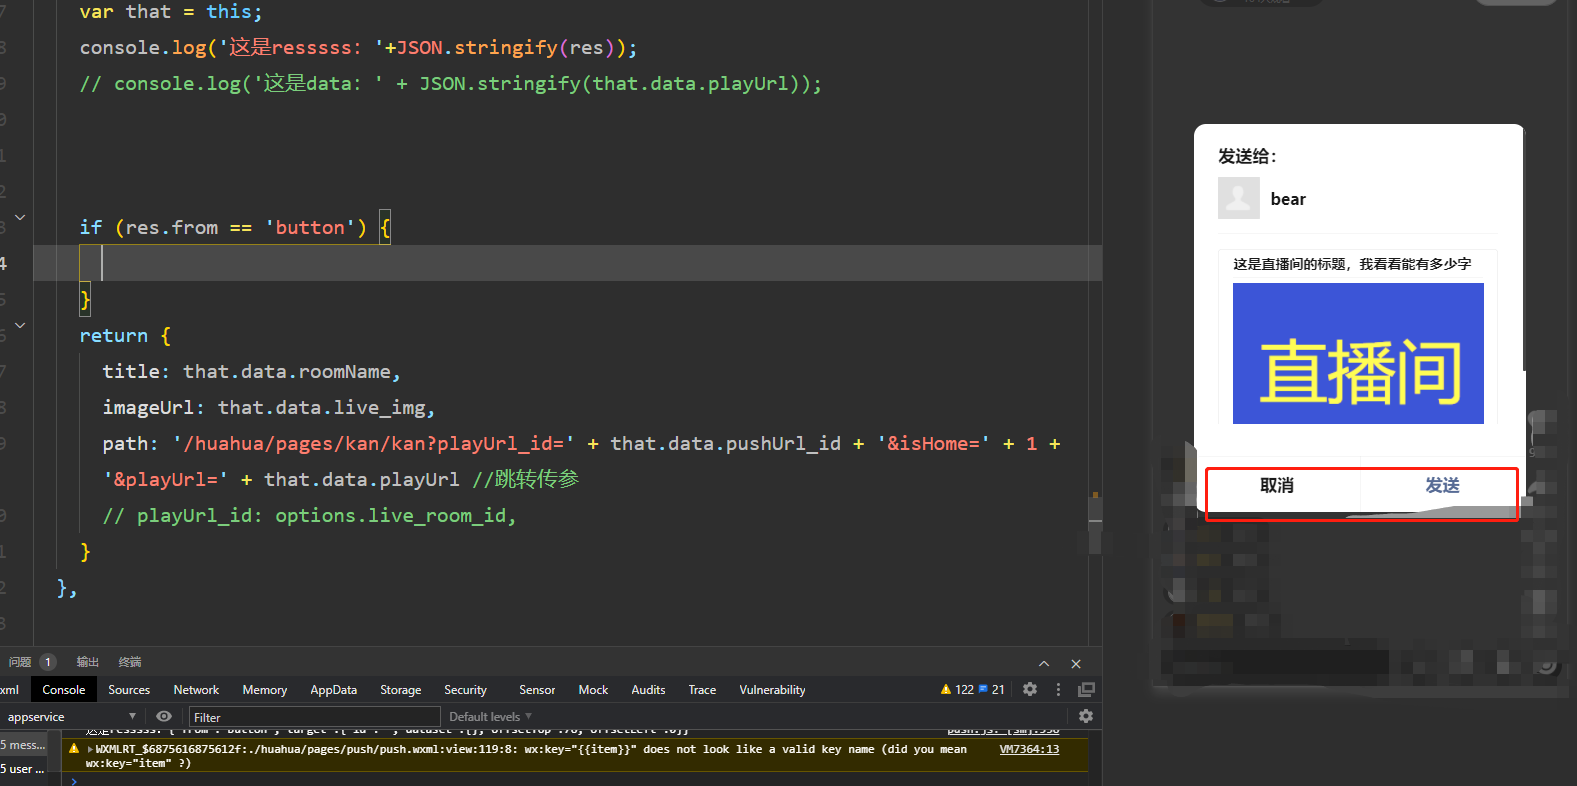The height and width of the screenshot is (786, 1577).
Task: Switch to the Storage tab
Action: coord(400,690)
